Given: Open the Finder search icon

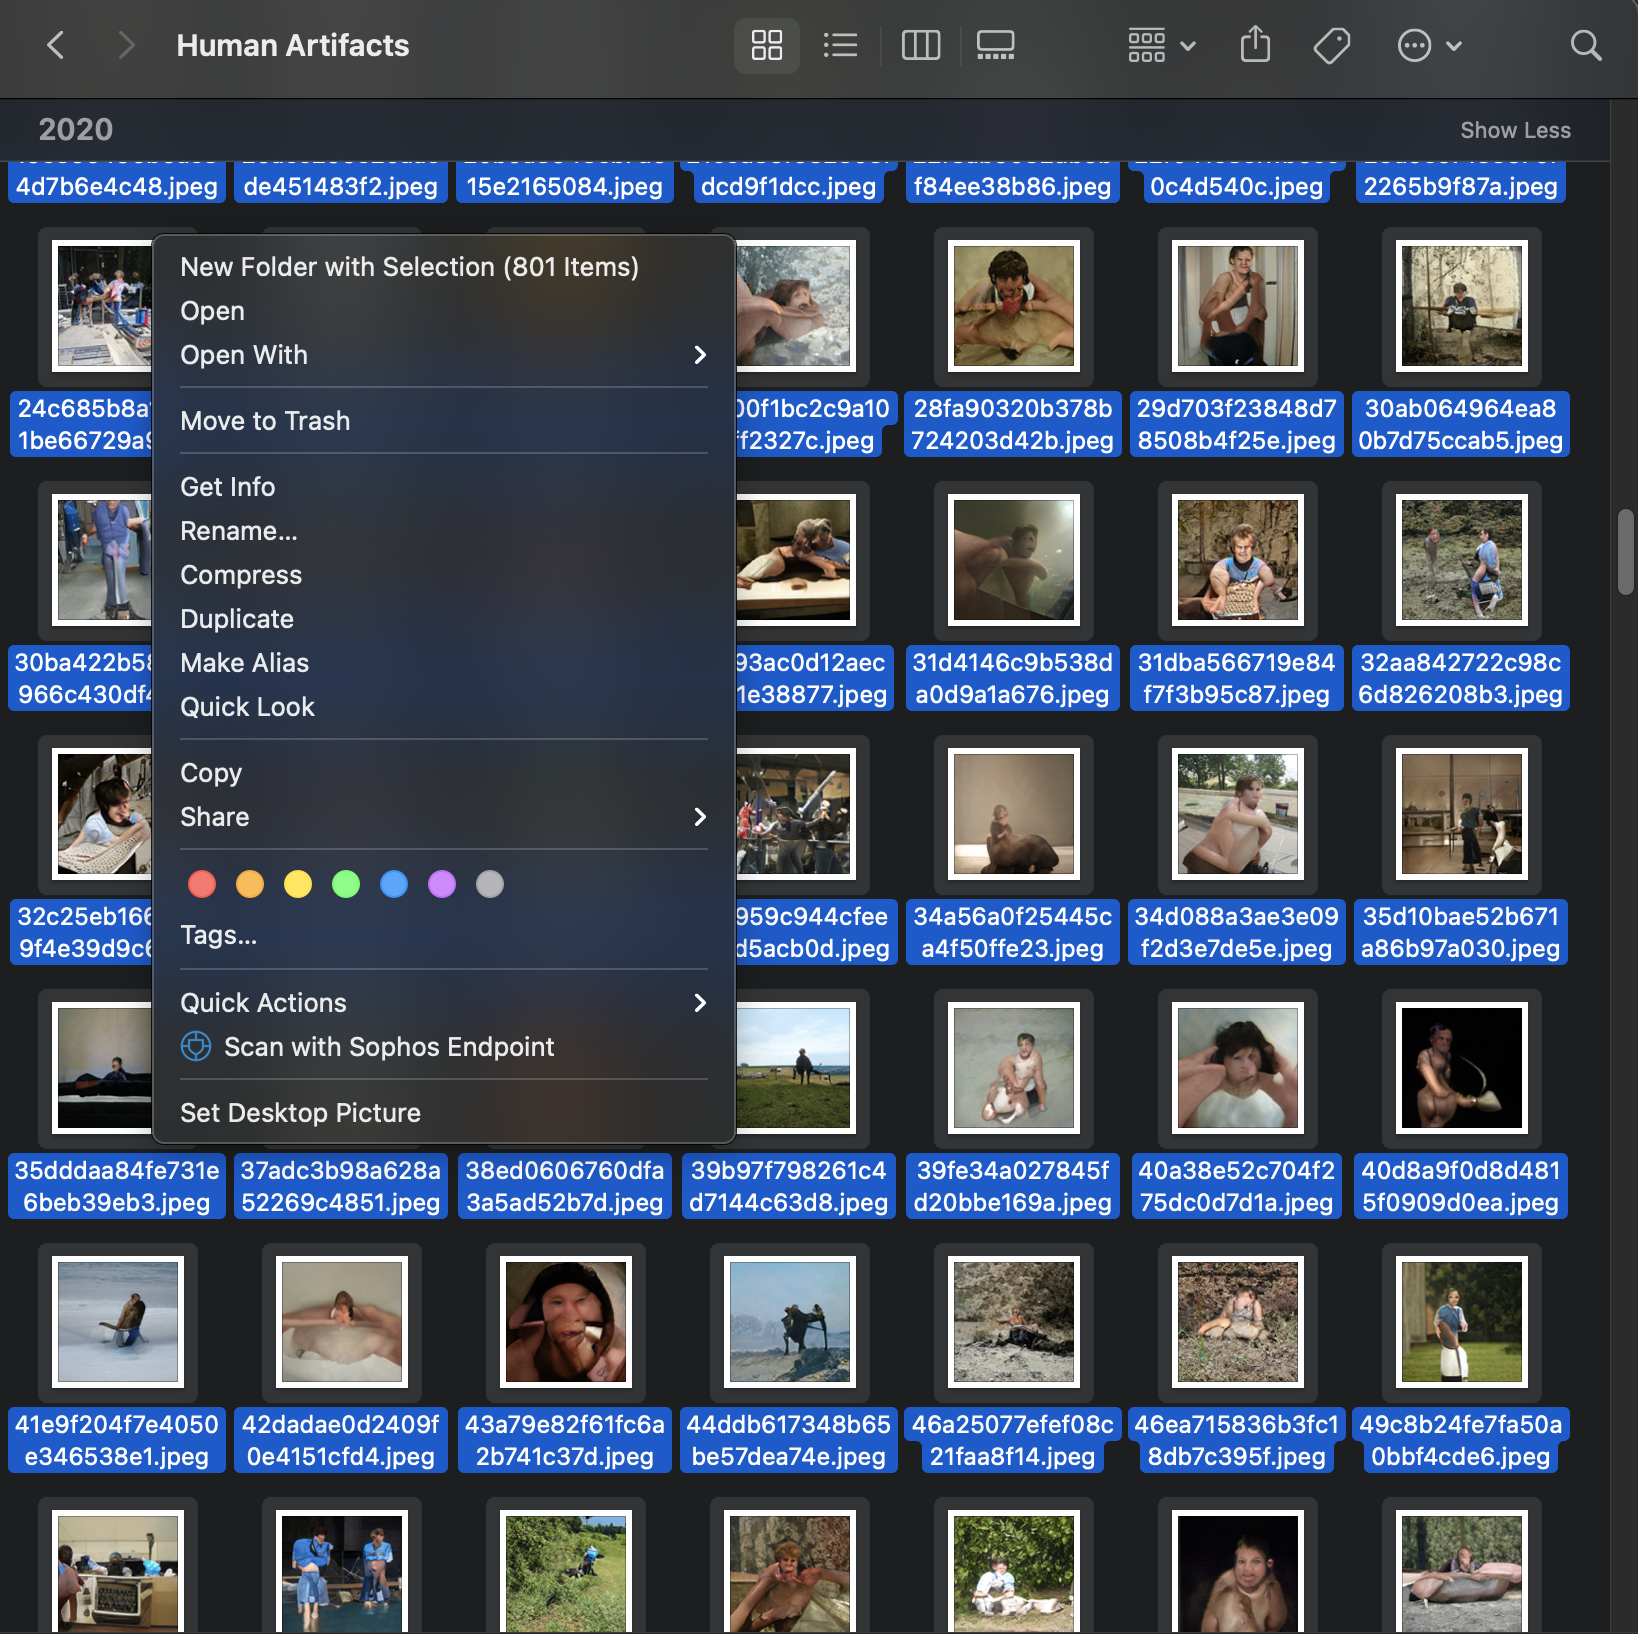Looking at the screenshot, I should 1585,45.
